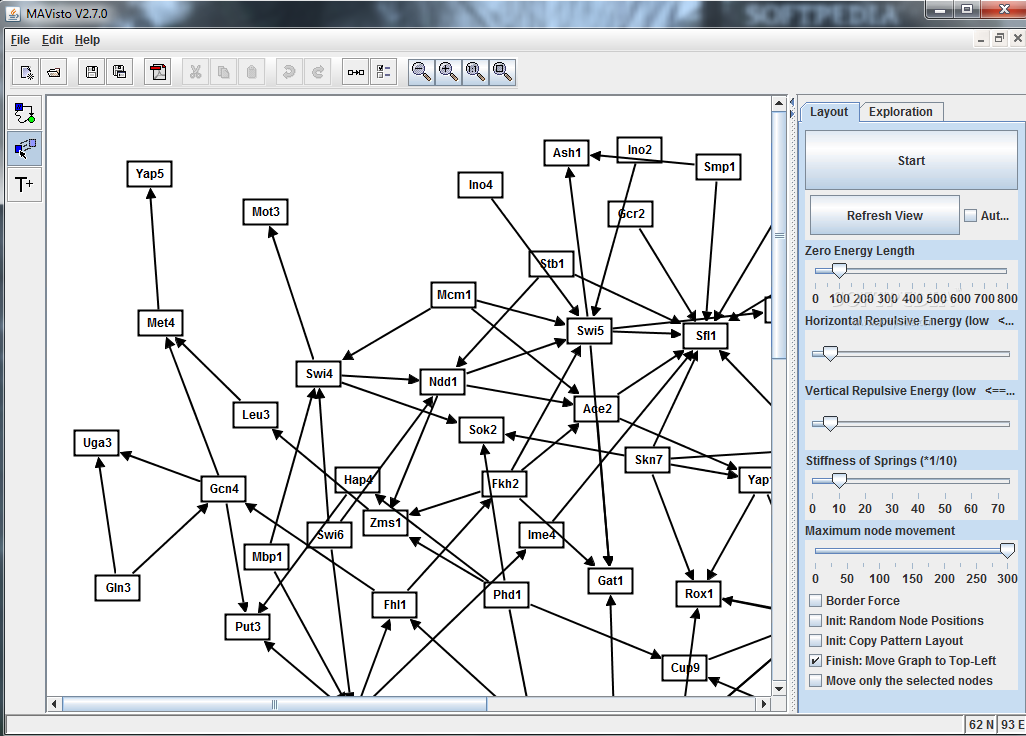Save the graph as a new file
Screen dimensions: 1026x736
point(119,72)
